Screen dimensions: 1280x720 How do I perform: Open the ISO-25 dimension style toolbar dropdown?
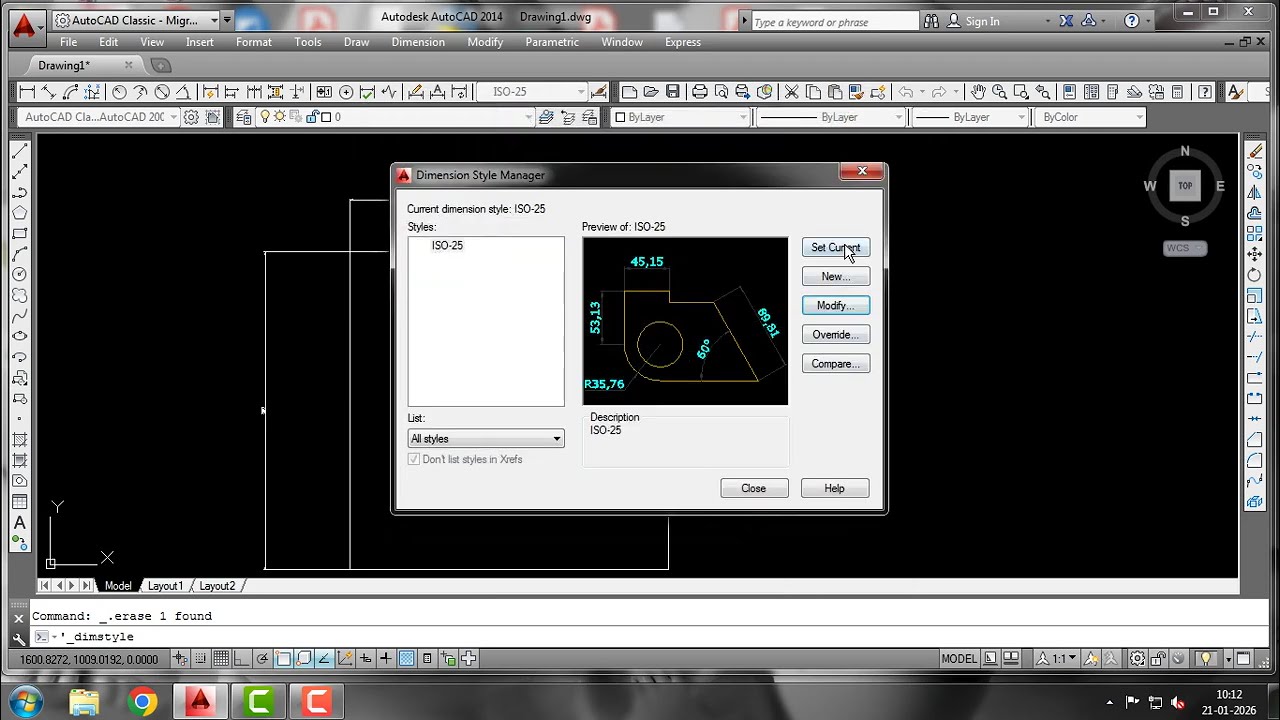pyautogui.click(x=532, y=92)
